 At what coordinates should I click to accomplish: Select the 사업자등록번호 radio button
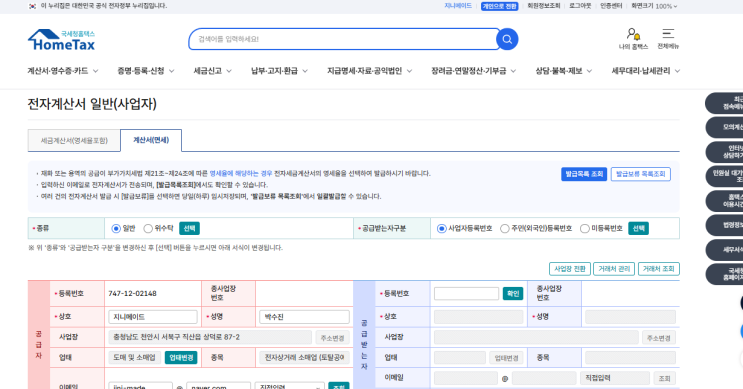point(441,228)
